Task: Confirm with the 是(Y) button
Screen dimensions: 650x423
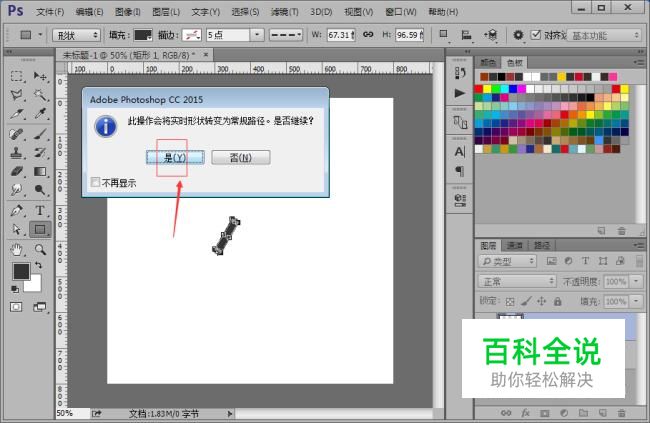Action: (x=175, y=158)
